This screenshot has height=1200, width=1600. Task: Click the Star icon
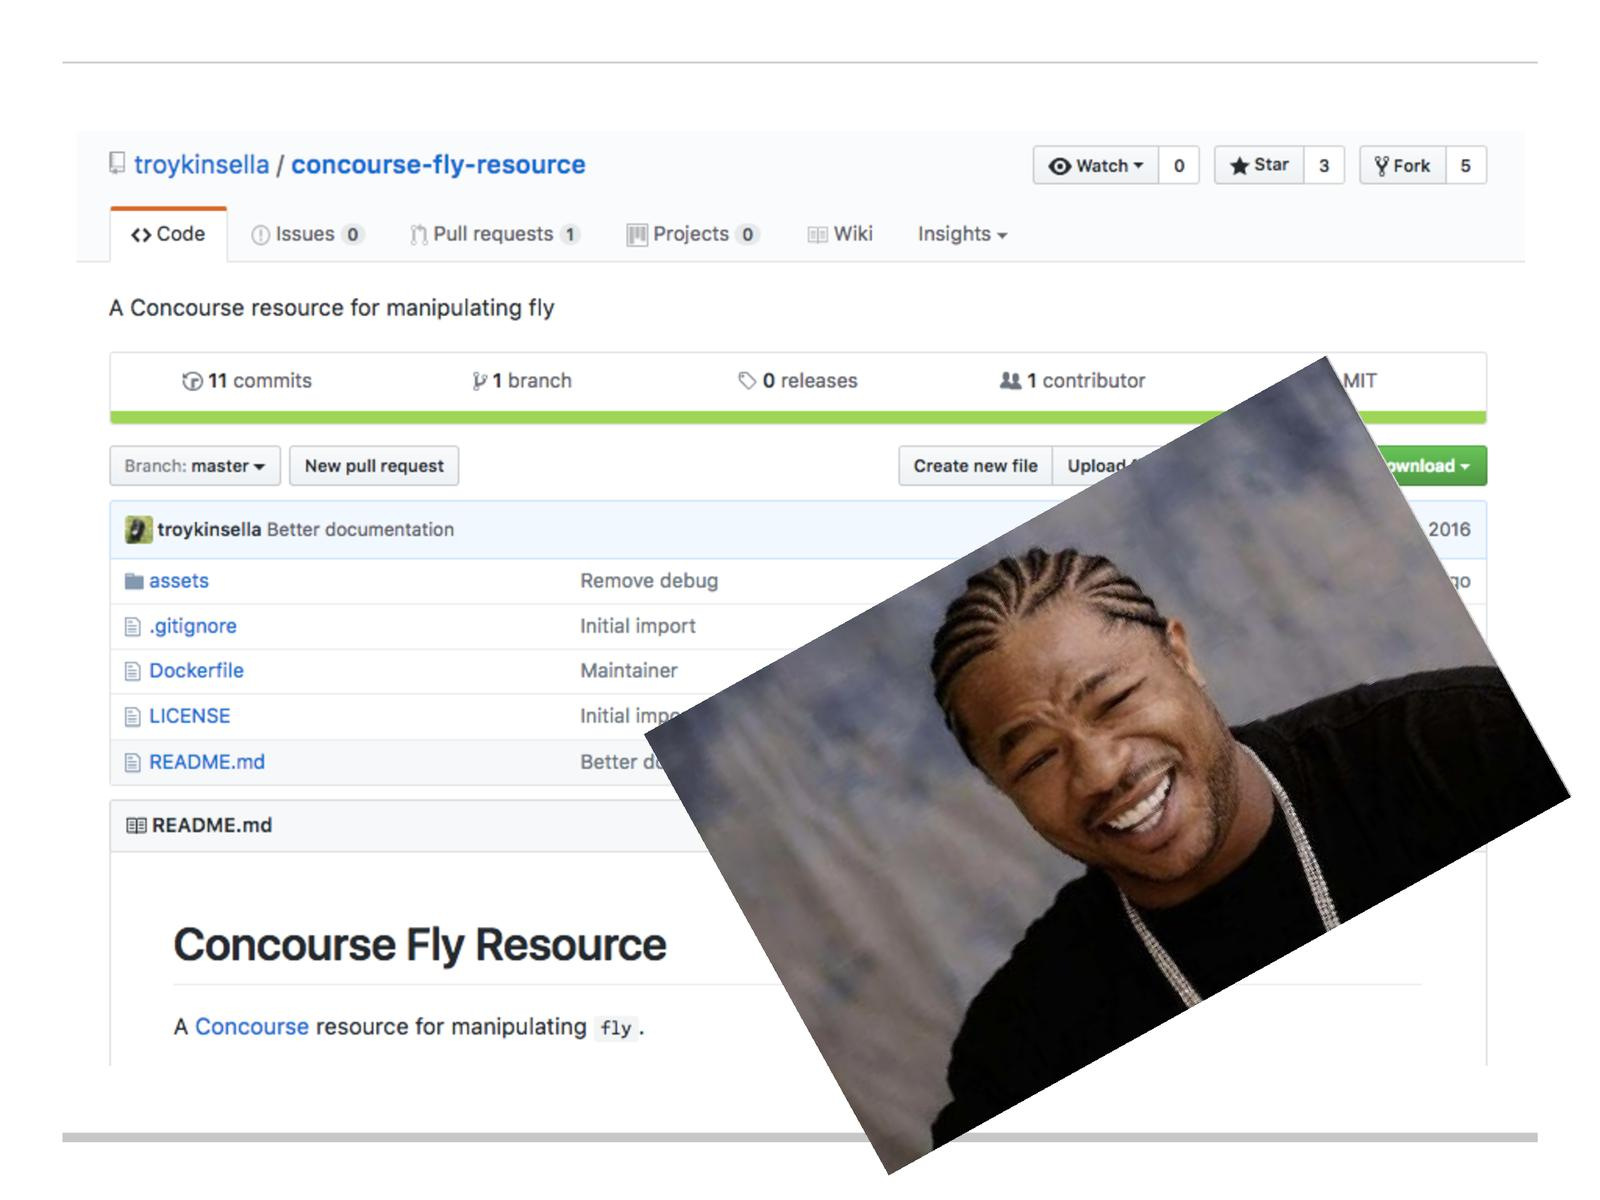pyautogui.click(x=1239, y=166)
